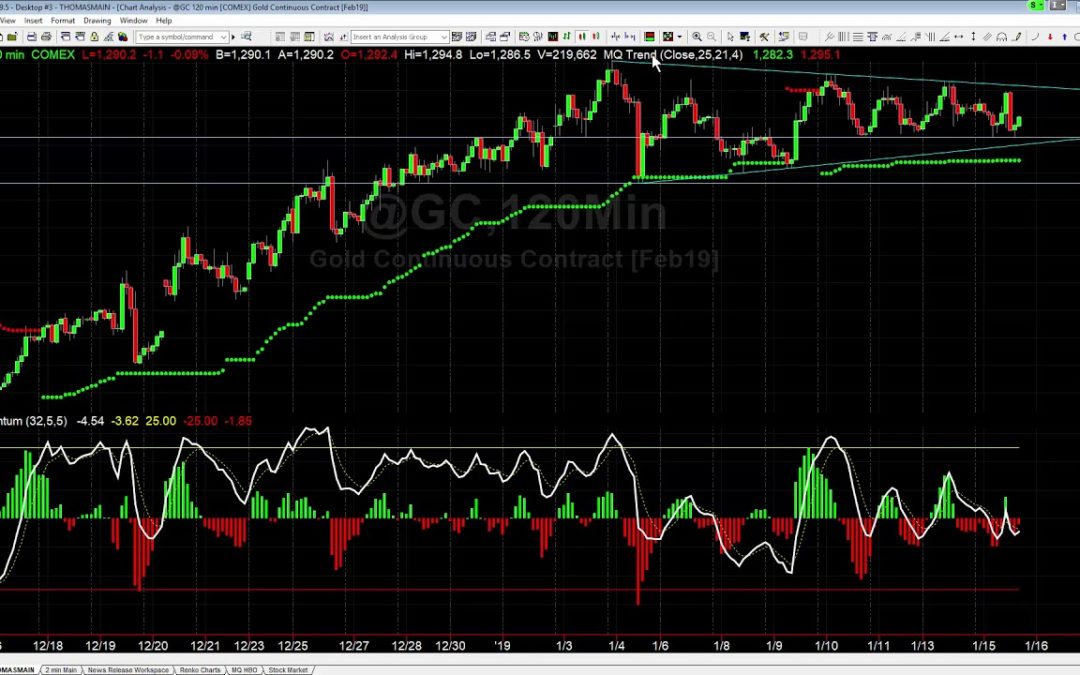Click the vertical double-arrow drawing tool

(973, 37)
